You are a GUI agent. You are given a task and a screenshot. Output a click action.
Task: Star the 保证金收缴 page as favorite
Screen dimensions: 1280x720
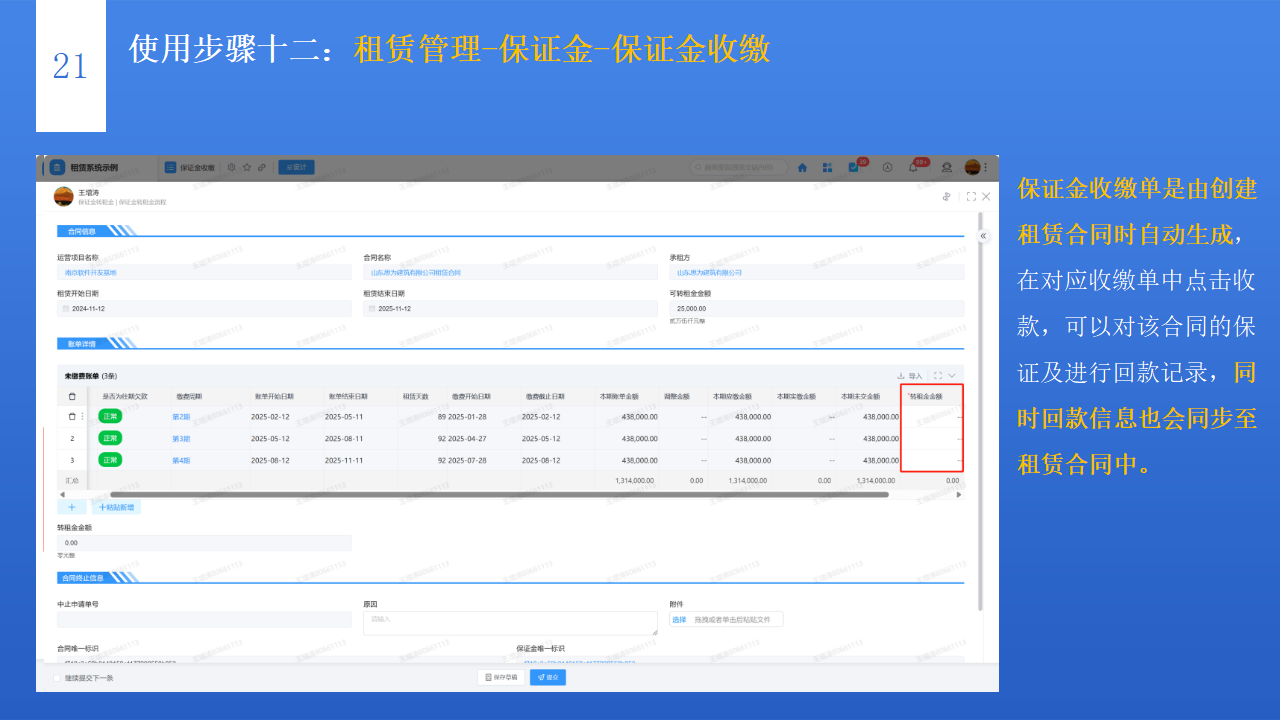click(x=247, y=167)
